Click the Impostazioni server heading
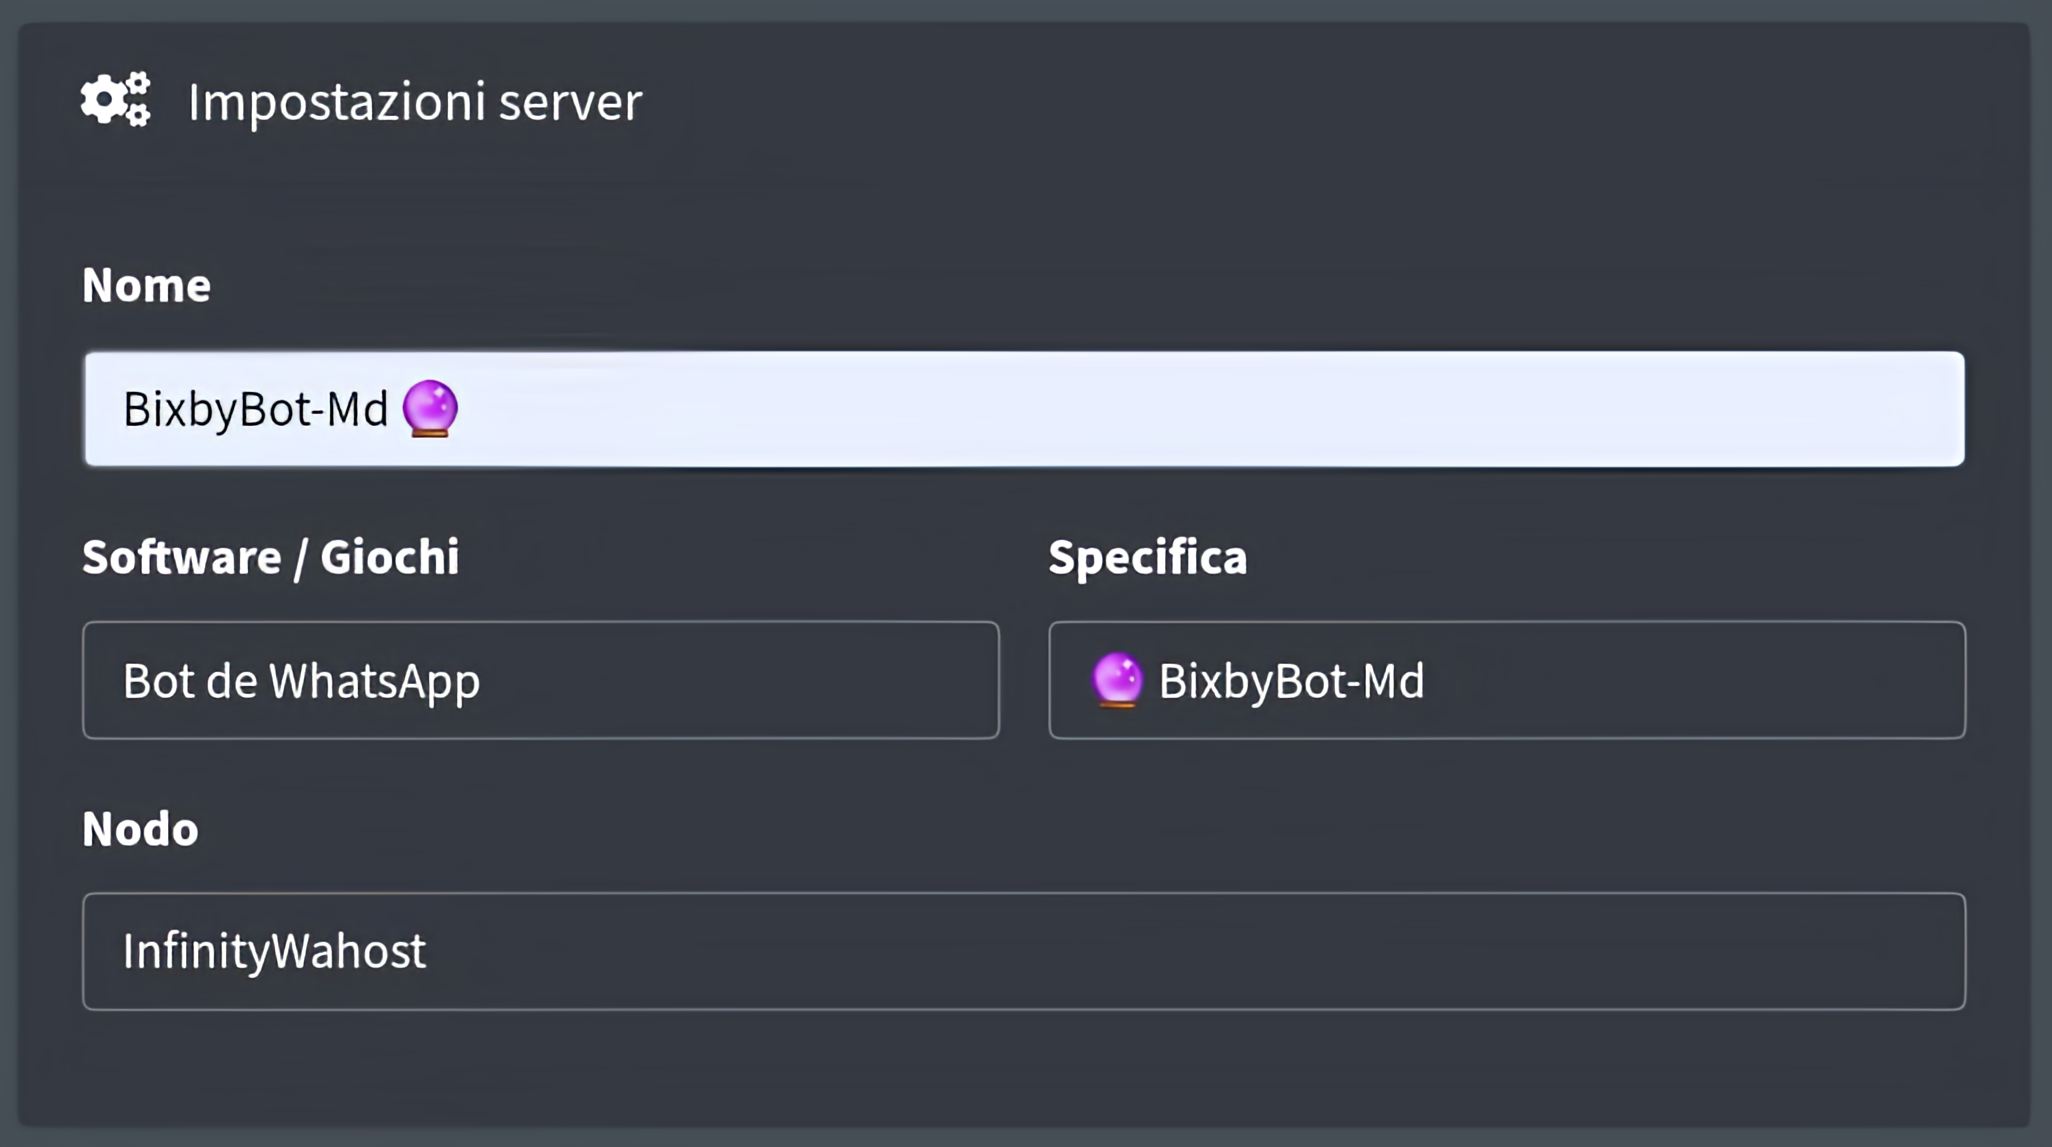 pyautogui.click(x=414, y=102)
